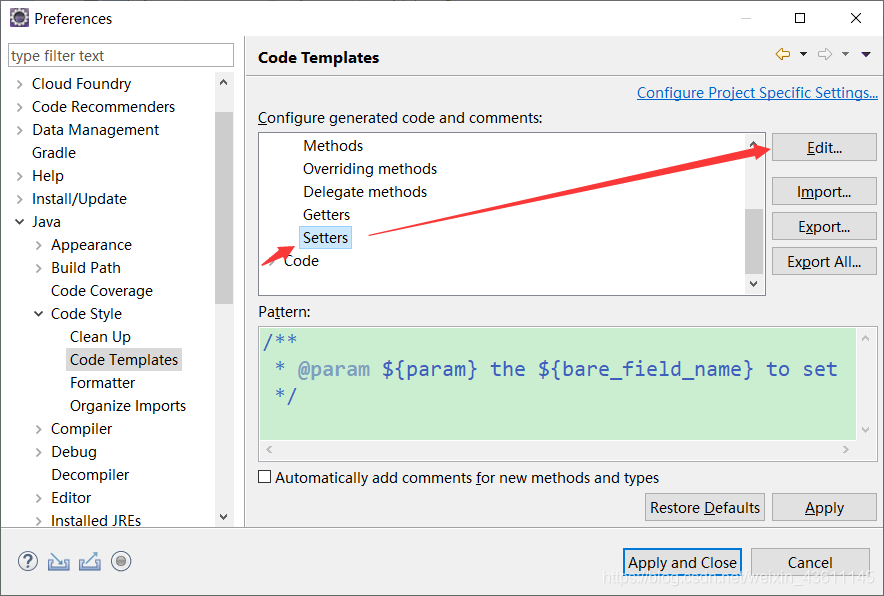Click preferences tree scroll up arrow

(x=224, y=82)
